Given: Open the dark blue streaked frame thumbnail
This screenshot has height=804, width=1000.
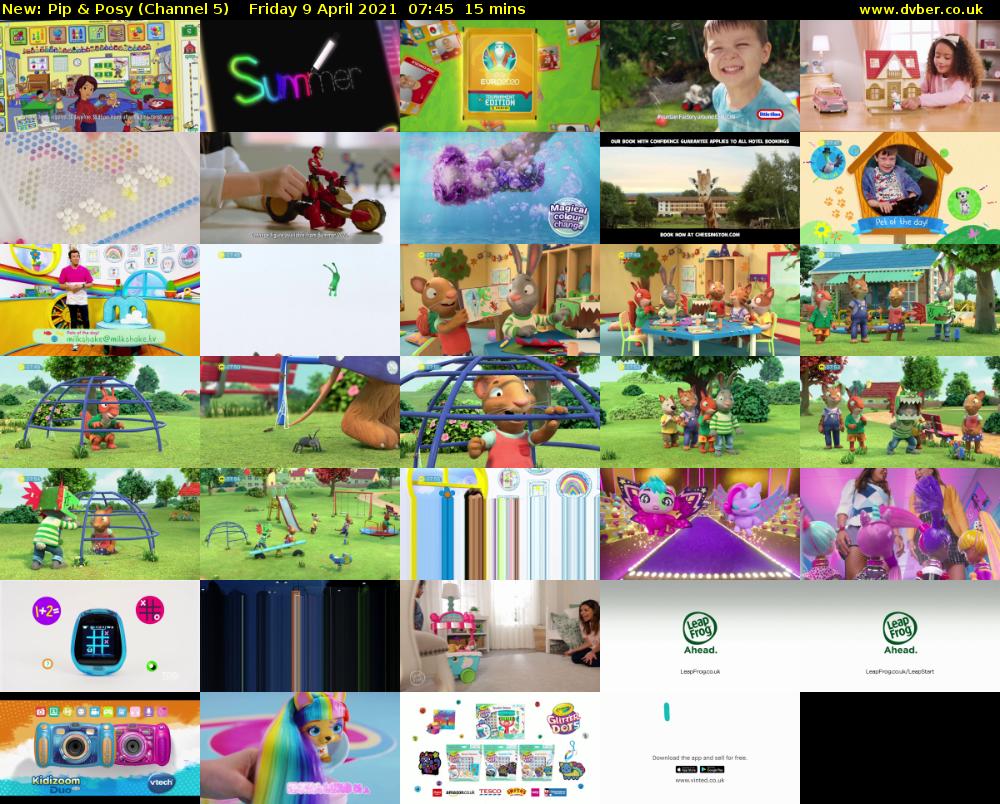Looking at the screenshot, I should click(300, 636).
